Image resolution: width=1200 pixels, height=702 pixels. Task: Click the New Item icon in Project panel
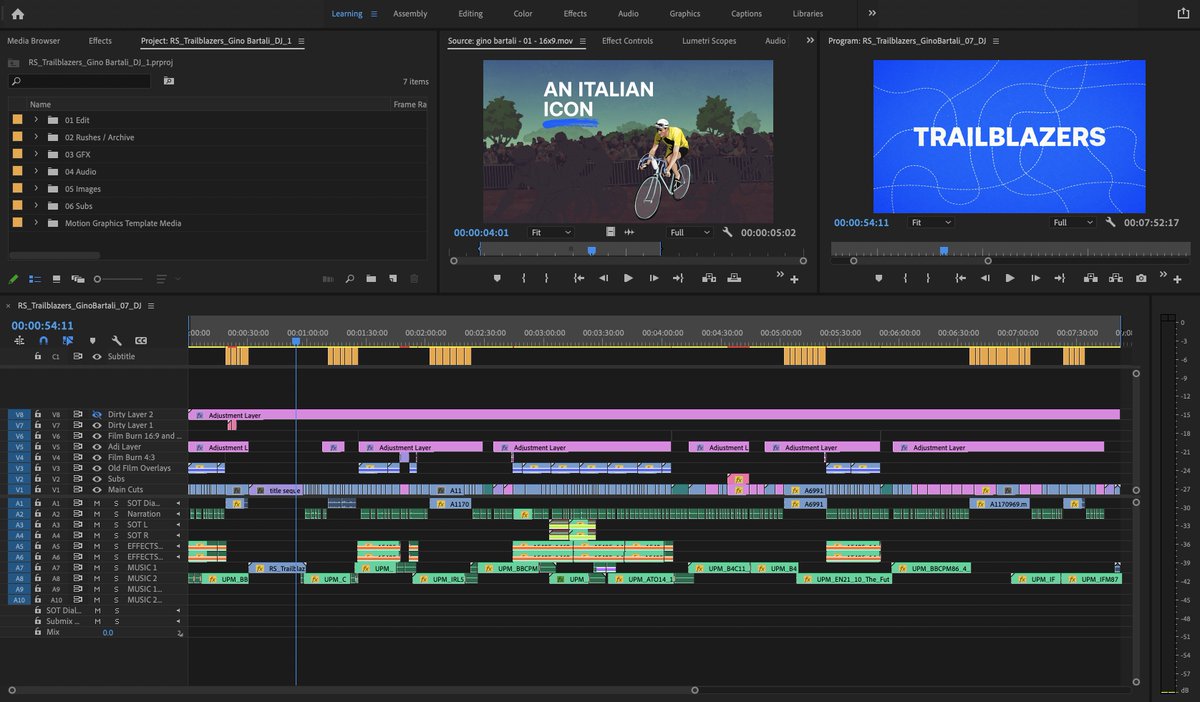[393, 279]
